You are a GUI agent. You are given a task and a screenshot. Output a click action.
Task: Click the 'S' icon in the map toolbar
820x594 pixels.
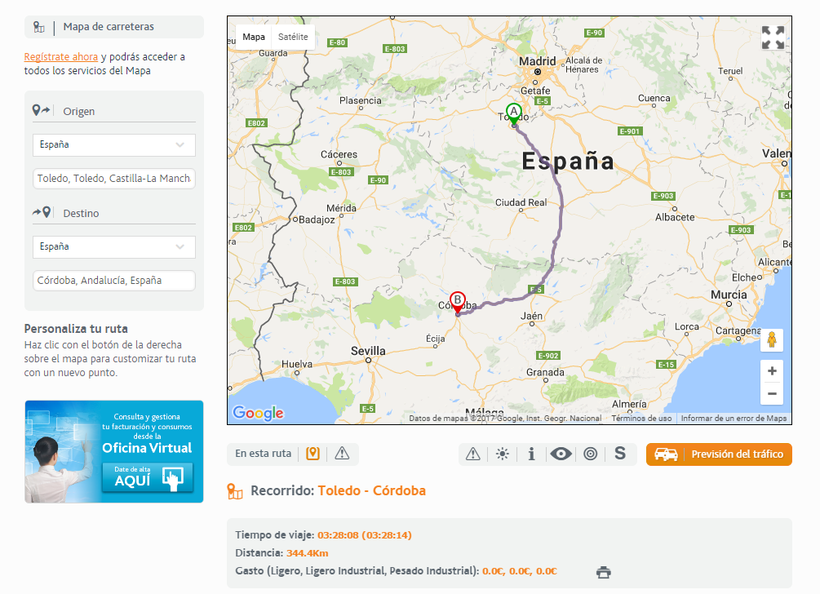pyautogui.click(x=620, y=454)
